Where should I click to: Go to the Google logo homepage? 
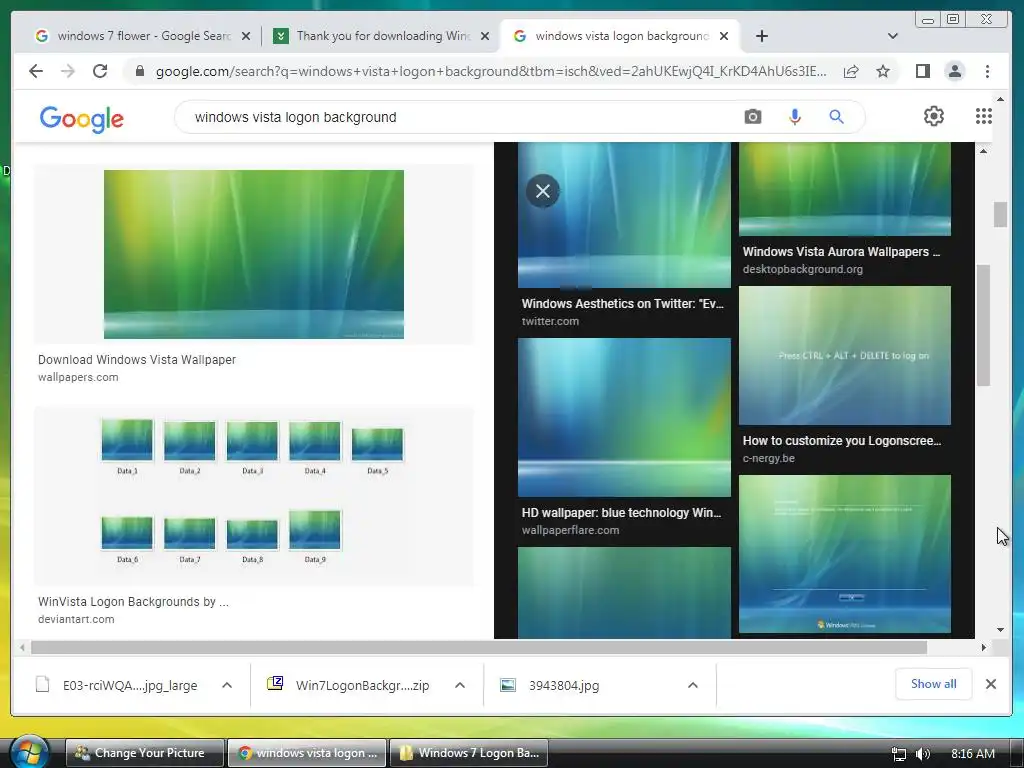pyautogui.click(x=82, y=119)
